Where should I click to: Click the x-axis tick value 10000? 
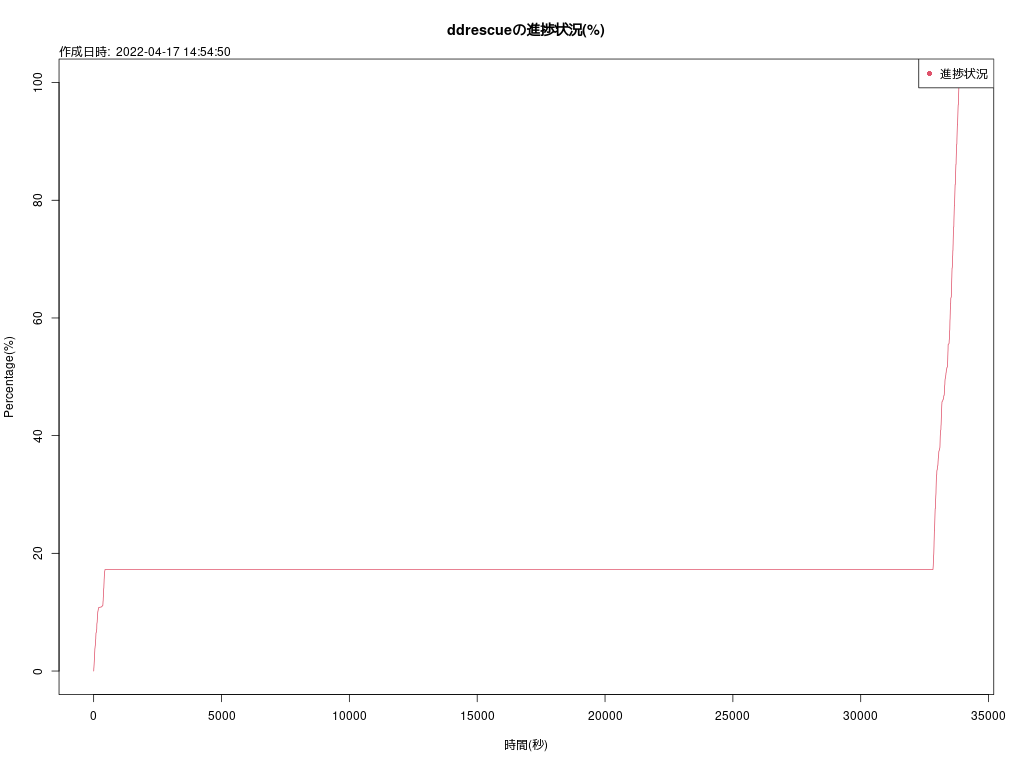coord(349,716)
